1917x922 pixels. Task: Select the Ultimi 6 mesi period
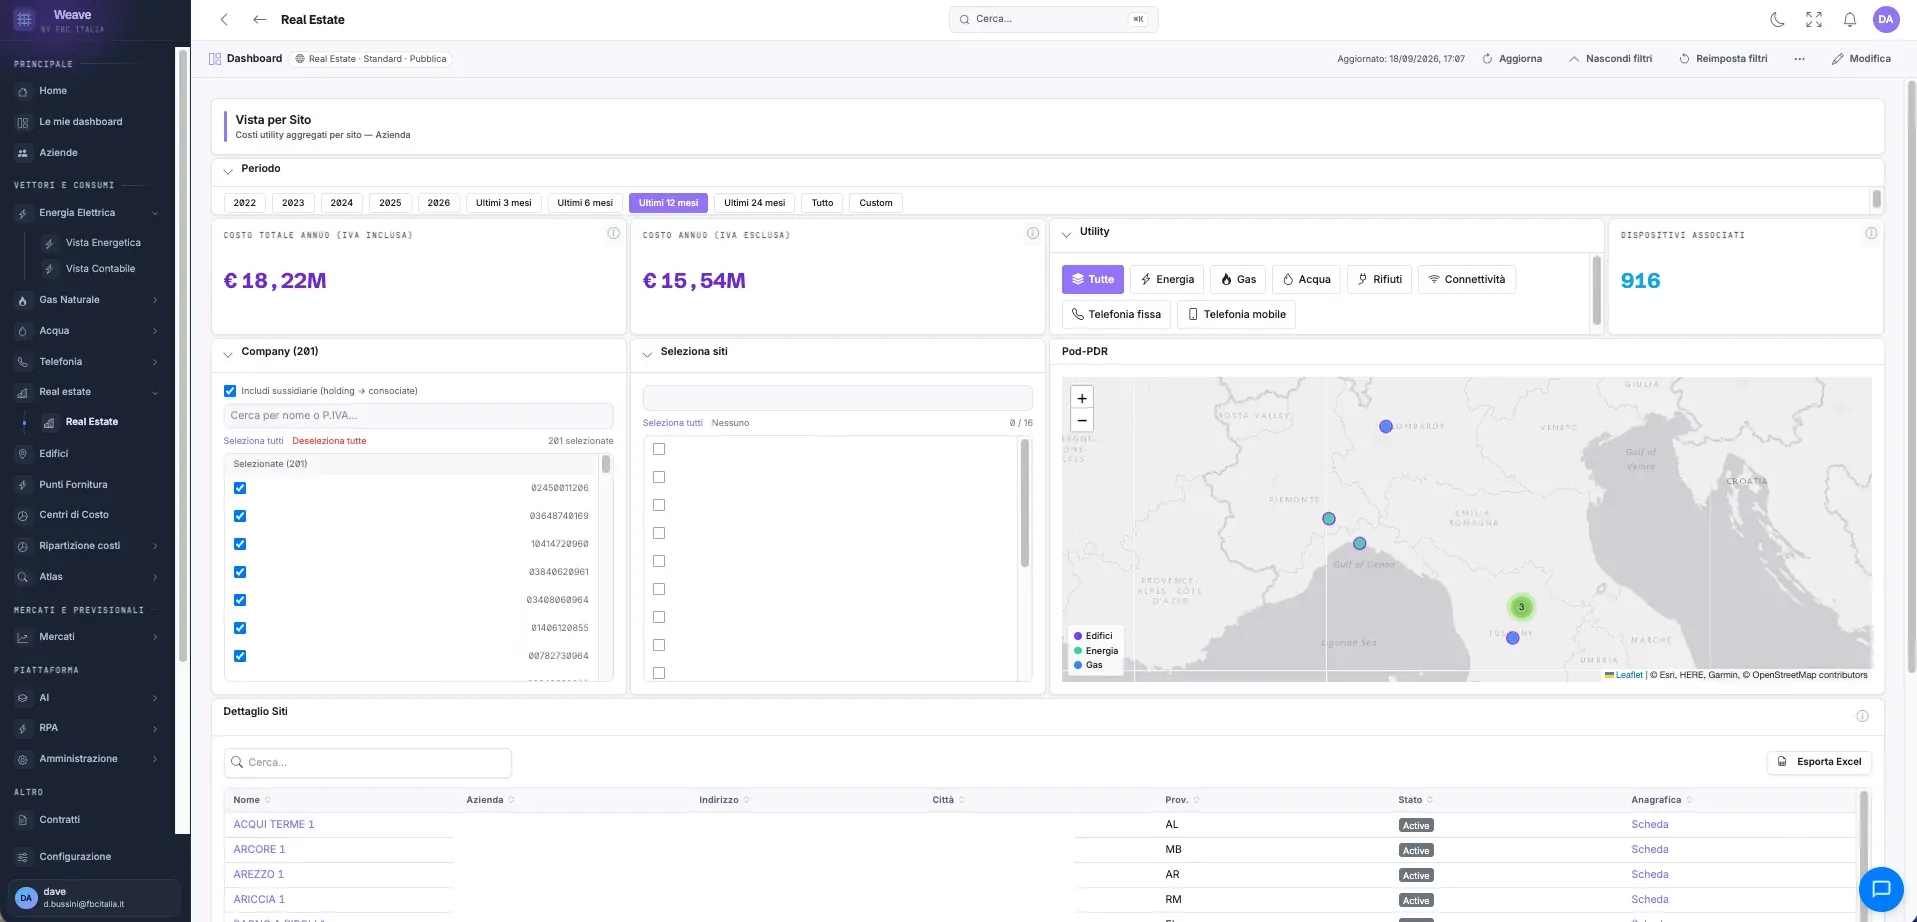pyautogui.click(x=585, y=203)
